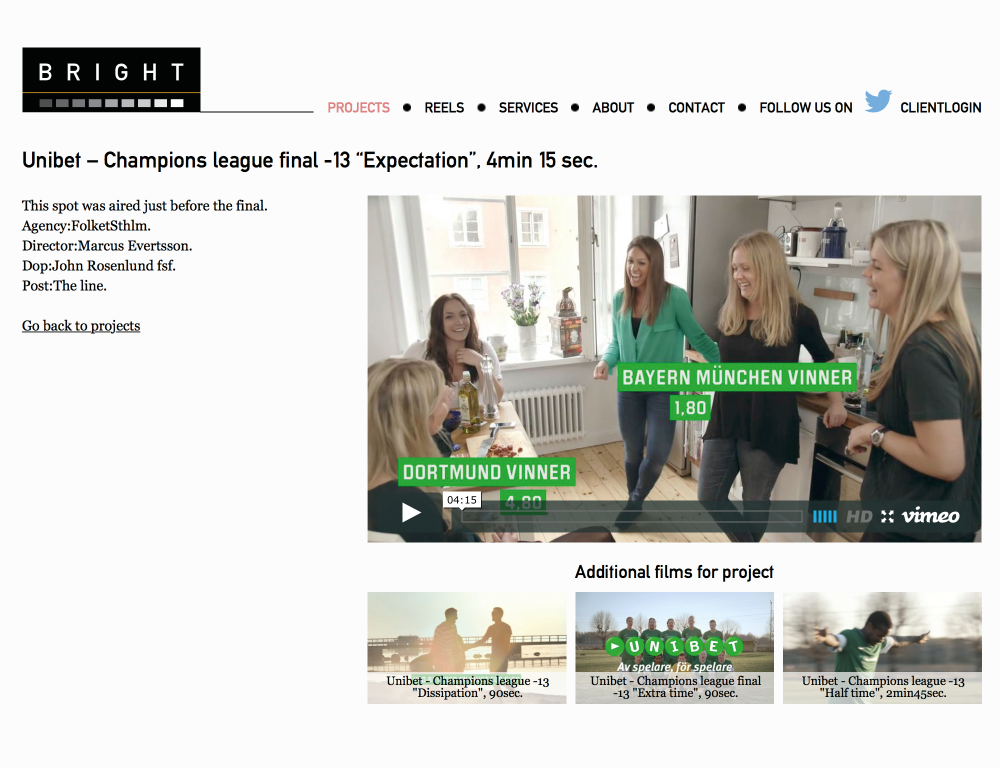Click the Follow Us On link
This screenshot has width=1000, height=768.
coord(805,108)
